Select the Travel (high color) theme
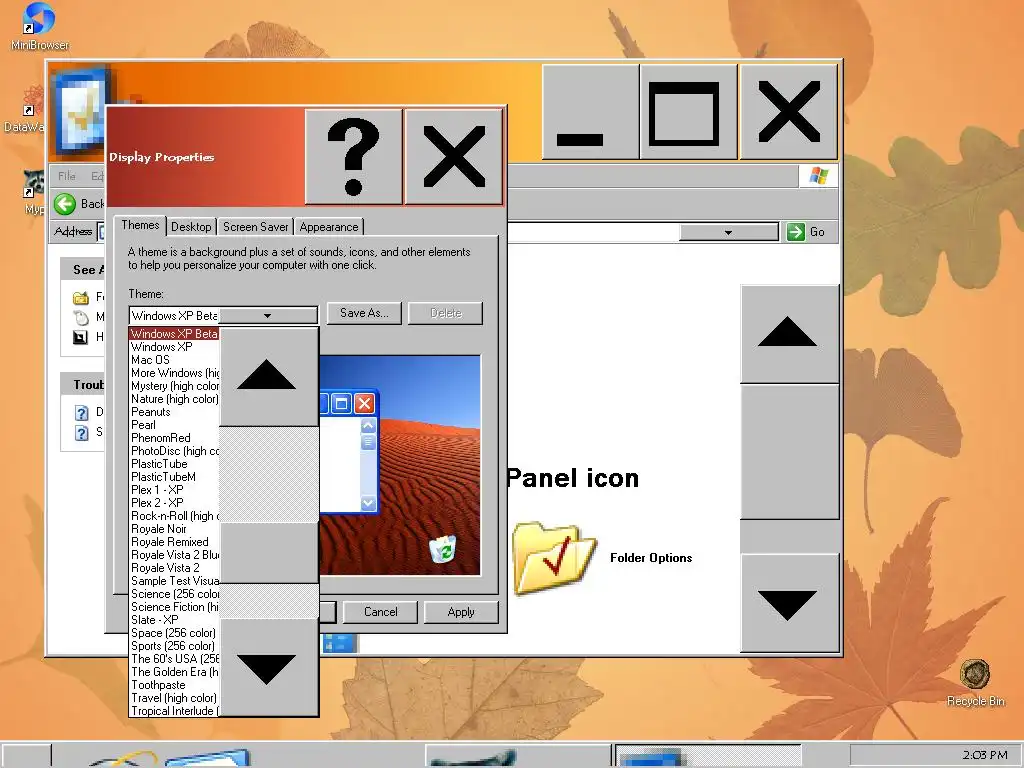Image resolution: width=1024 pixels, height=768 pixels. click(x=174, y=698)
